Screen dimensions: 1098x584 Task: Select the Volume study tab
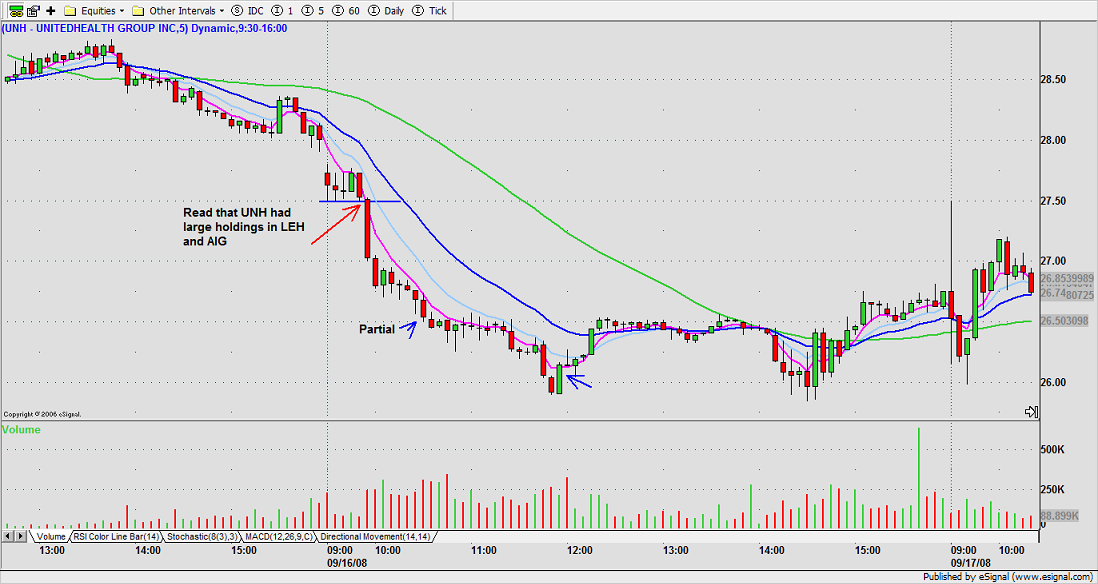point(50,536)
